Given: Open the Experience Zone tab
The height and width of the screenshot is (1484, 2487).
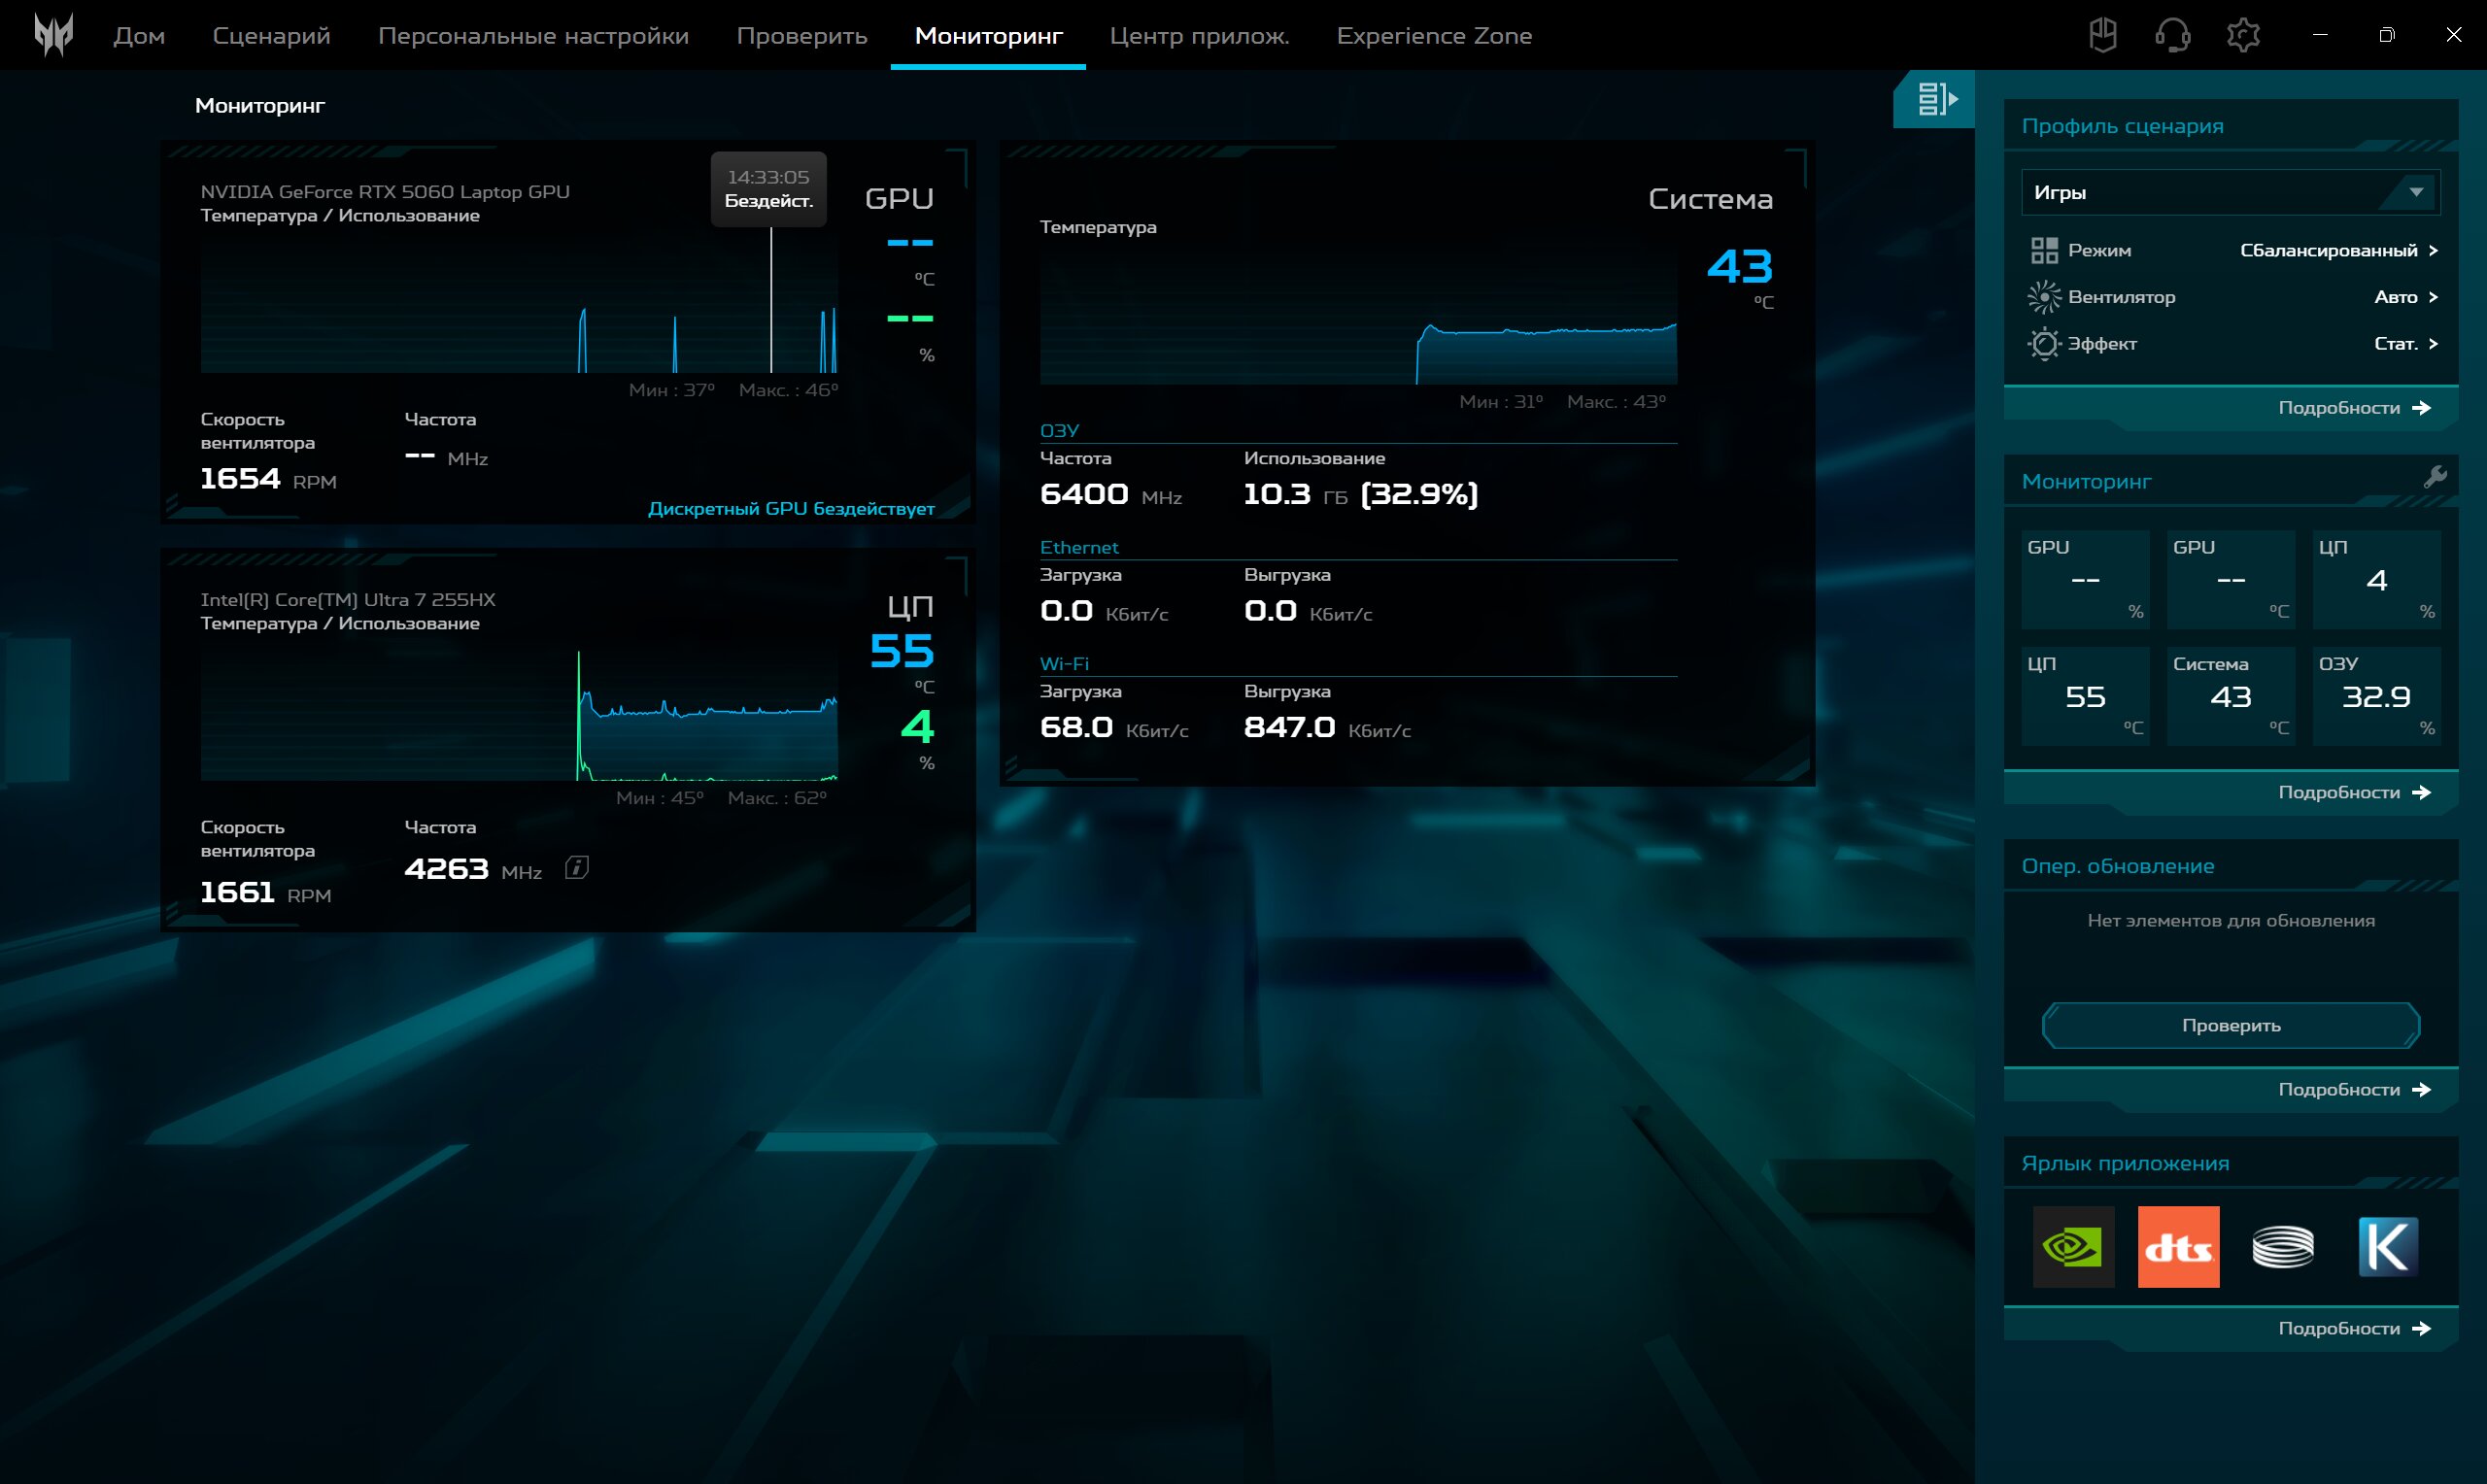Looking at the screenshot, I should [x=1433, y=36].
